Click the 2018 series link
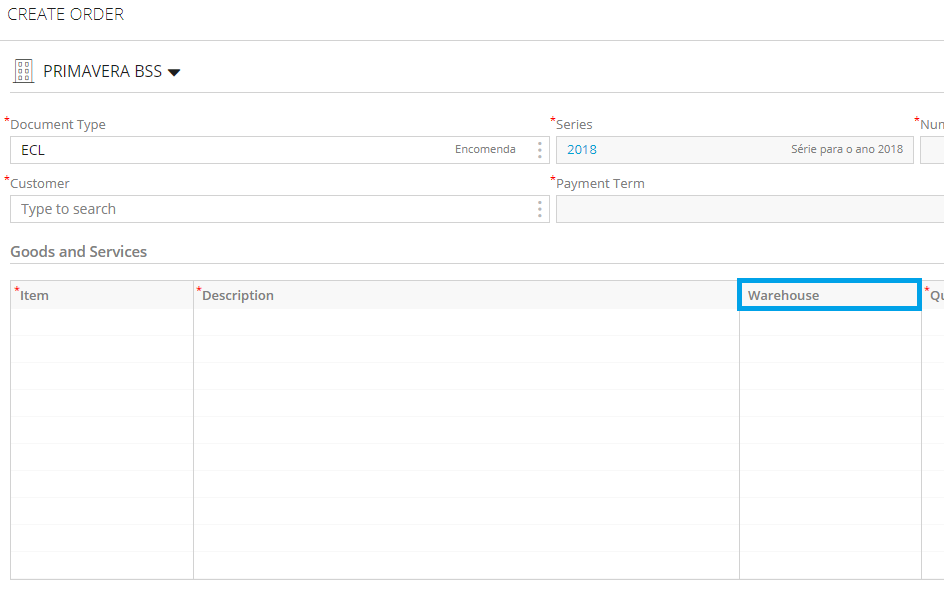Viewport: 944px width, 589px height. pyautogui.click(x=582, y=150)
